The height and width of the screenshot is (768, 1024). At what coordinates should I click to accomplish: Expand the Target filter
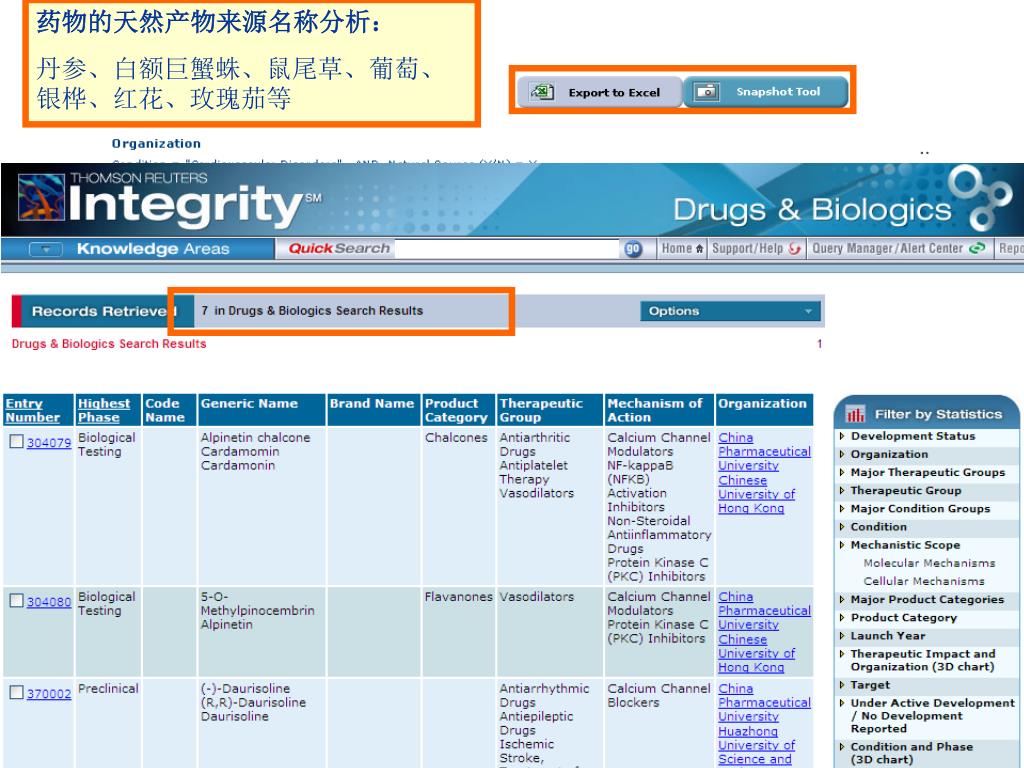pyautogui.click(x=842, y=685)
